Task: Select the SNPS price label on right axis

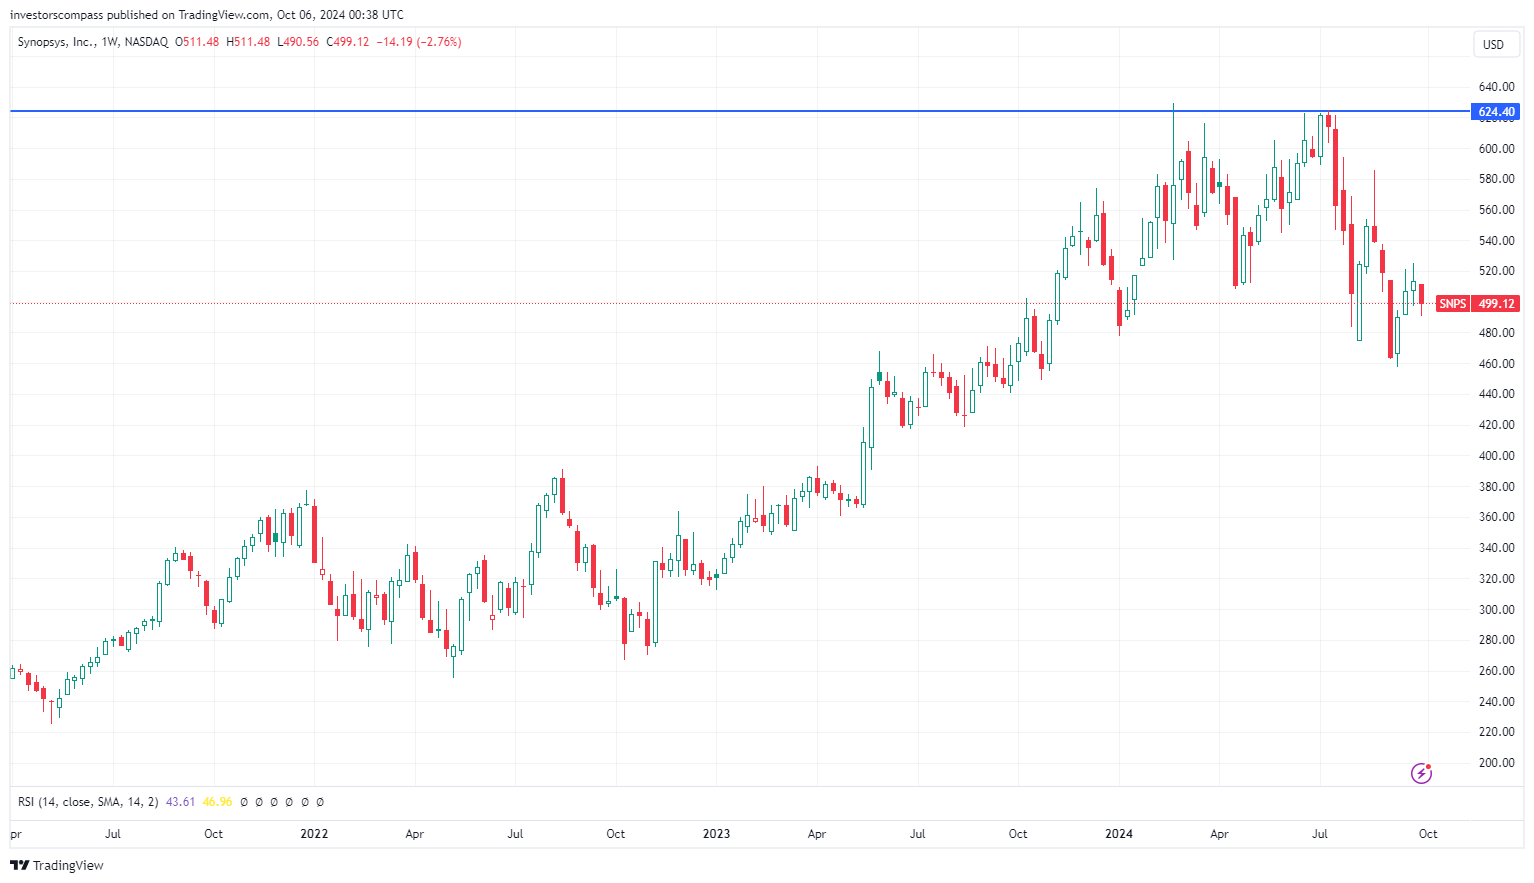Action: click(1452, 303)
